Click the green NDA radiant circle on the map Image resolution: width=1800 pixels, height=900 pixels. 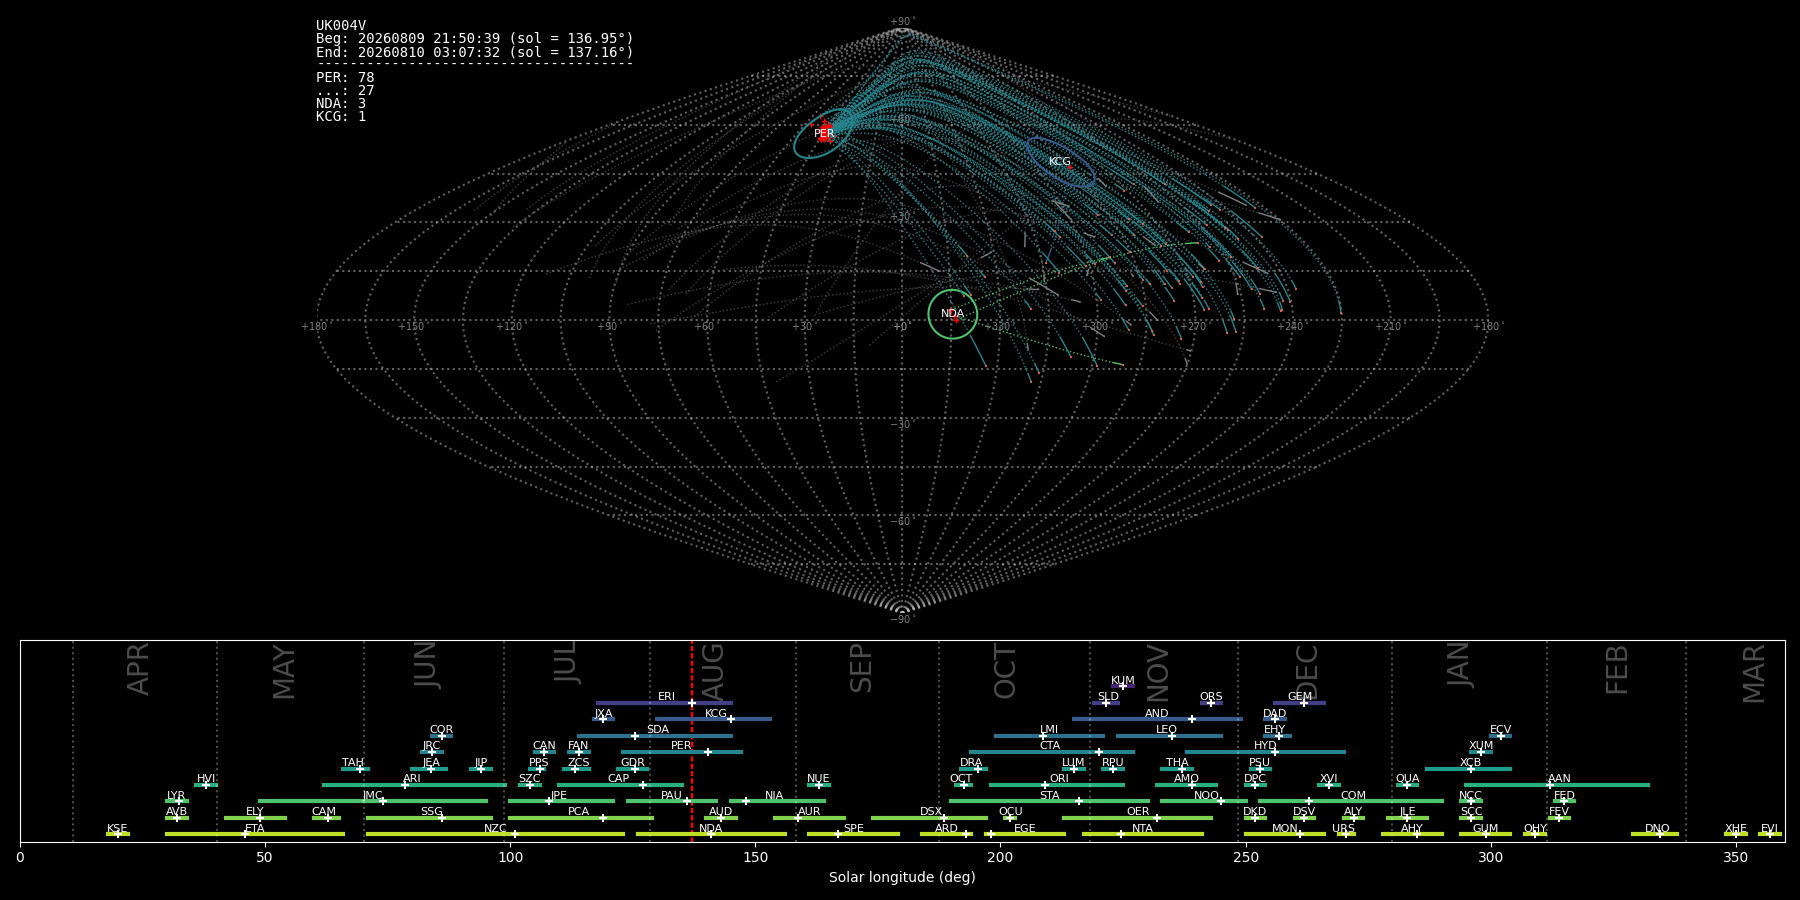pyautogui.click(x=952, y=314)
